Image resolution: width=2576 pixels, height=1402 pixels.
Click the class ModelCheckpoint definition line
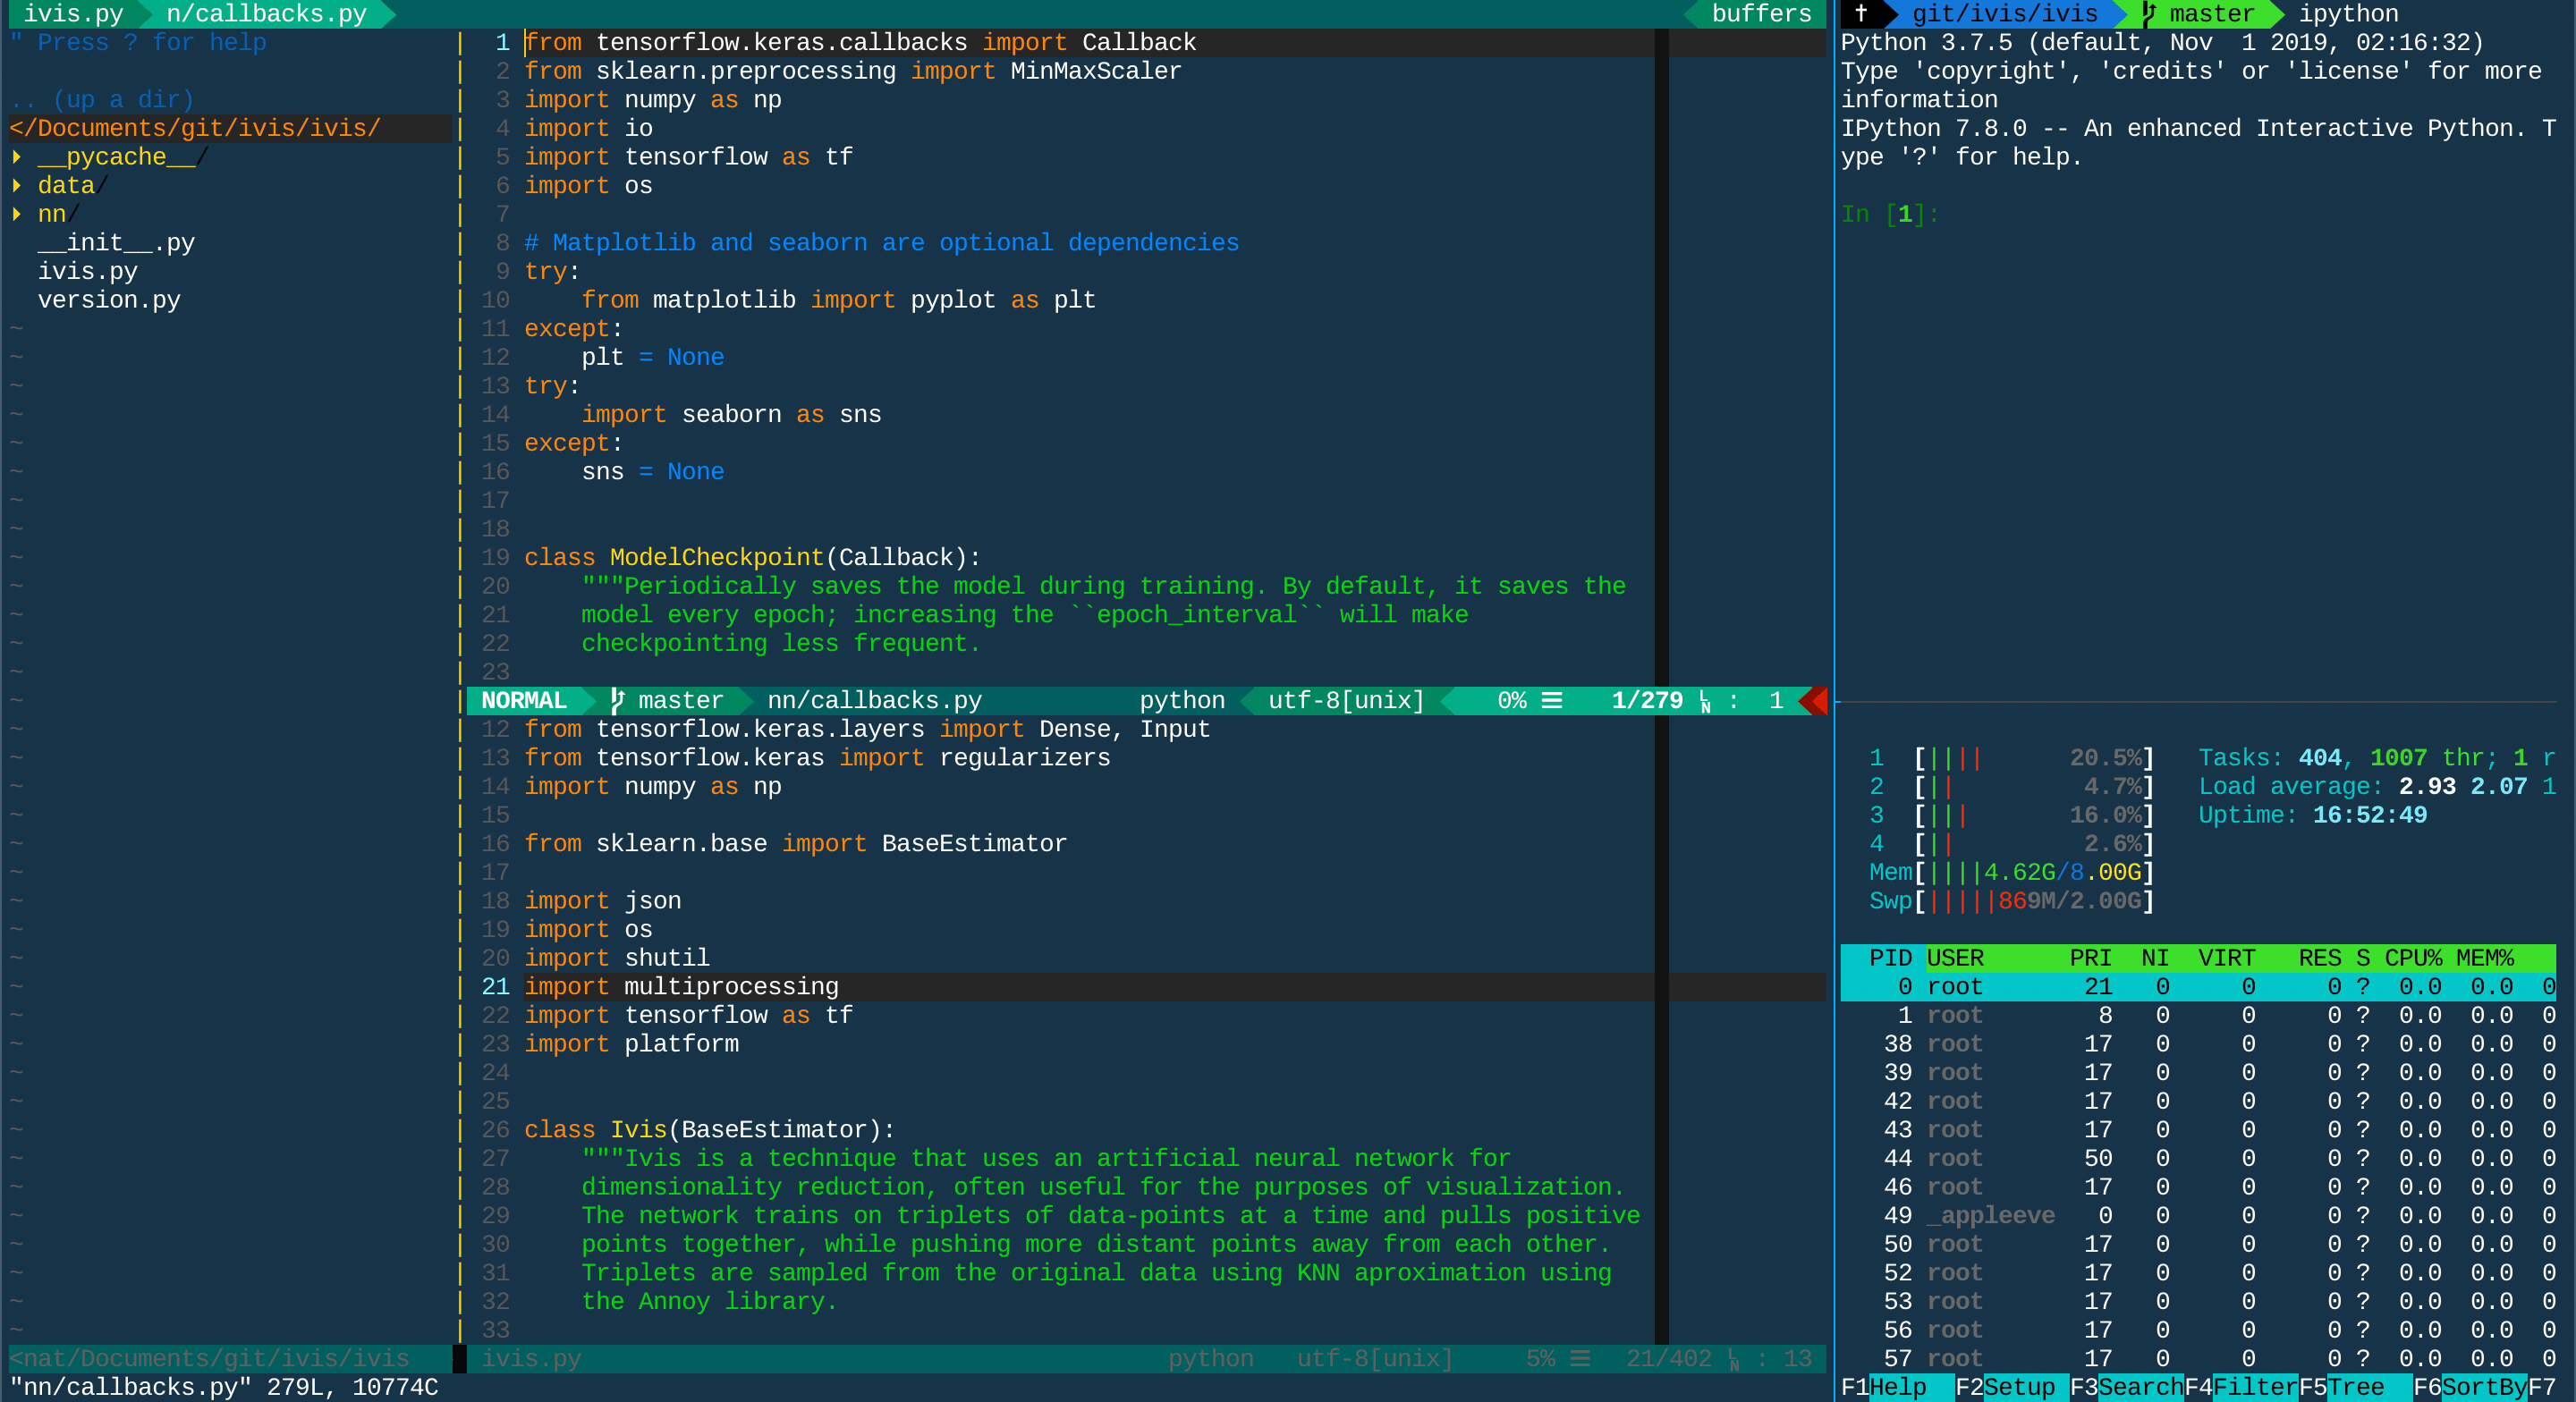pyautogui.click(x=752, y=558)
